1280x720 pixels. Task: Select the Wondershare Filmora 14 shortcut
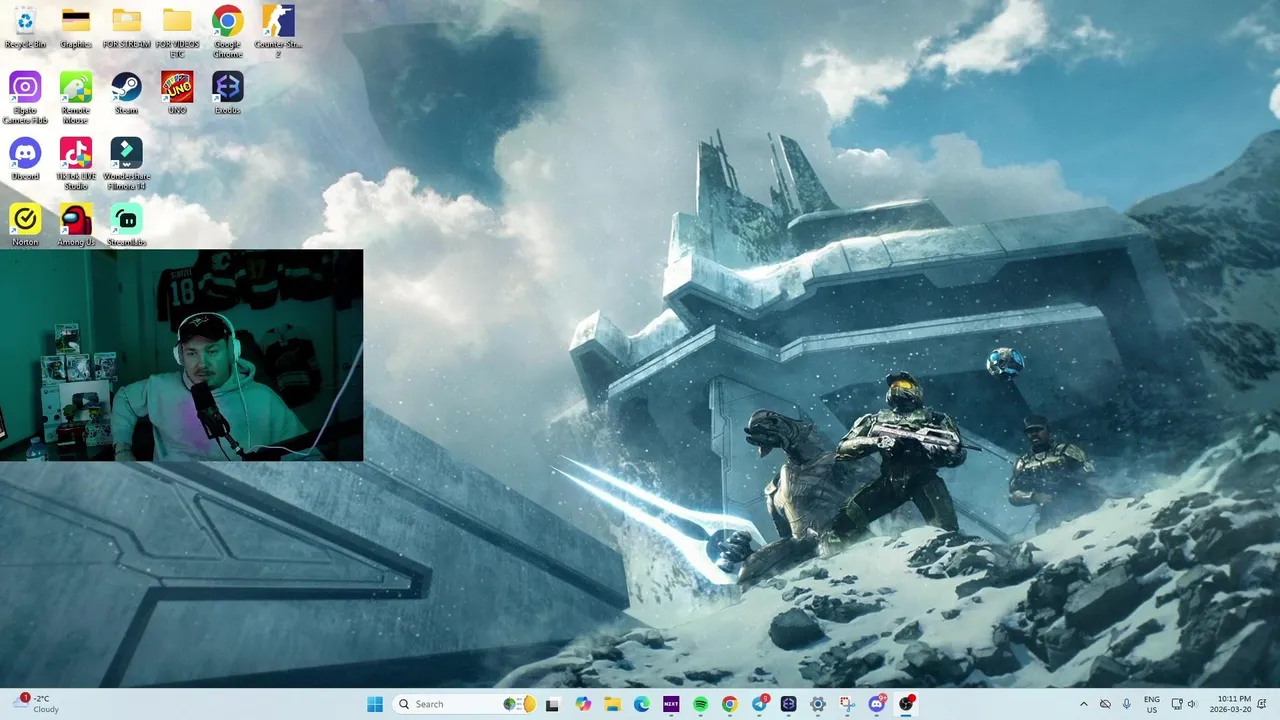[126, 164]
